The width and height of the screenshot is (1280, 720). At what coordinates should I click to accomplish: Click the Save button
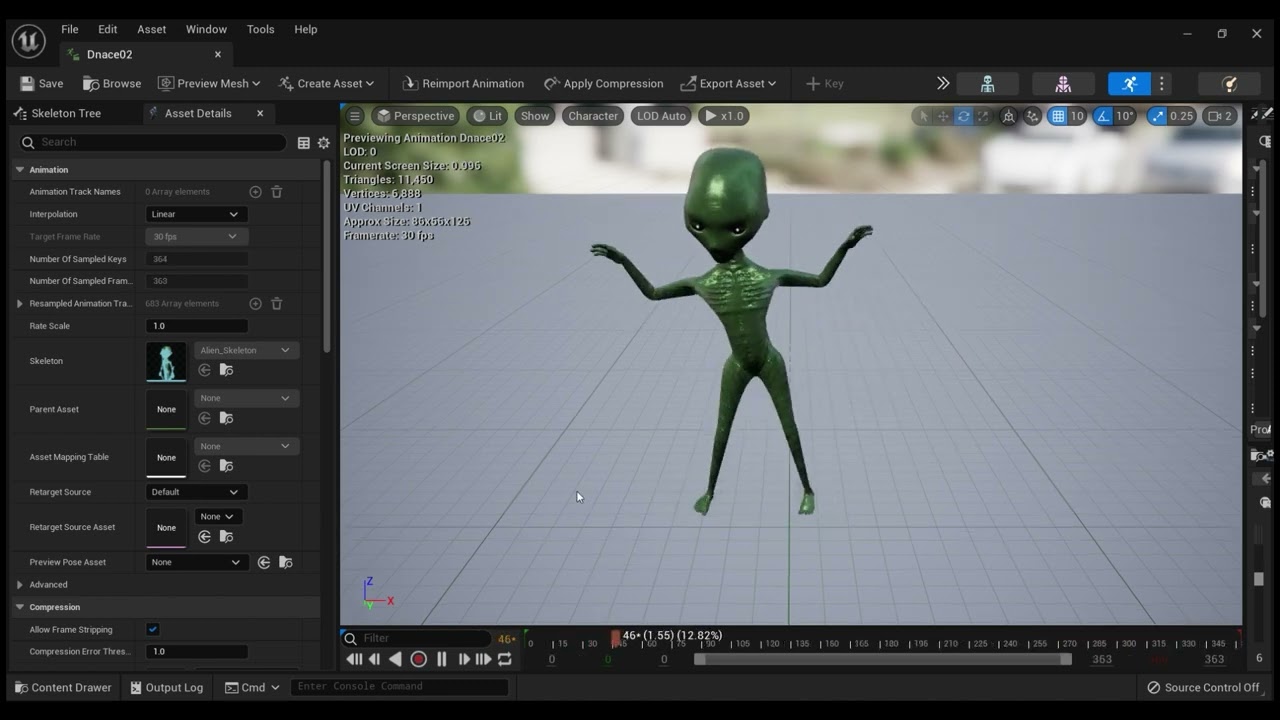(x=41, y=84)
